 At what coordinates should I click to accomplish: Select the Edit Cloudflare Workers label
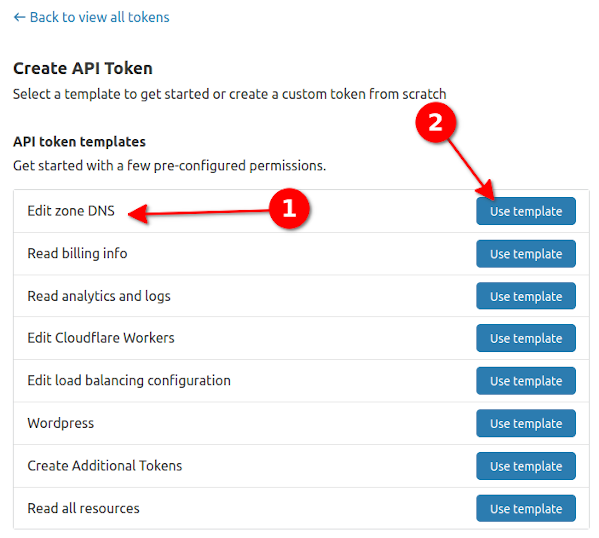coord(101,338)
